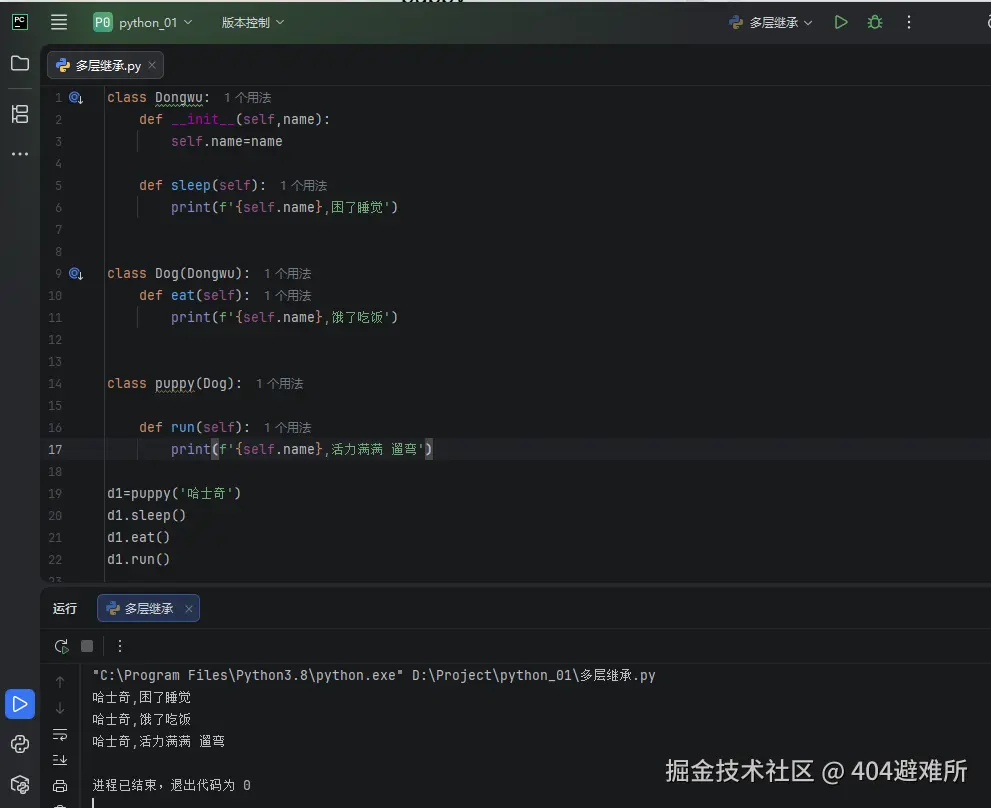
Task: Click the PyCharm logo icon
Action: 20,22
